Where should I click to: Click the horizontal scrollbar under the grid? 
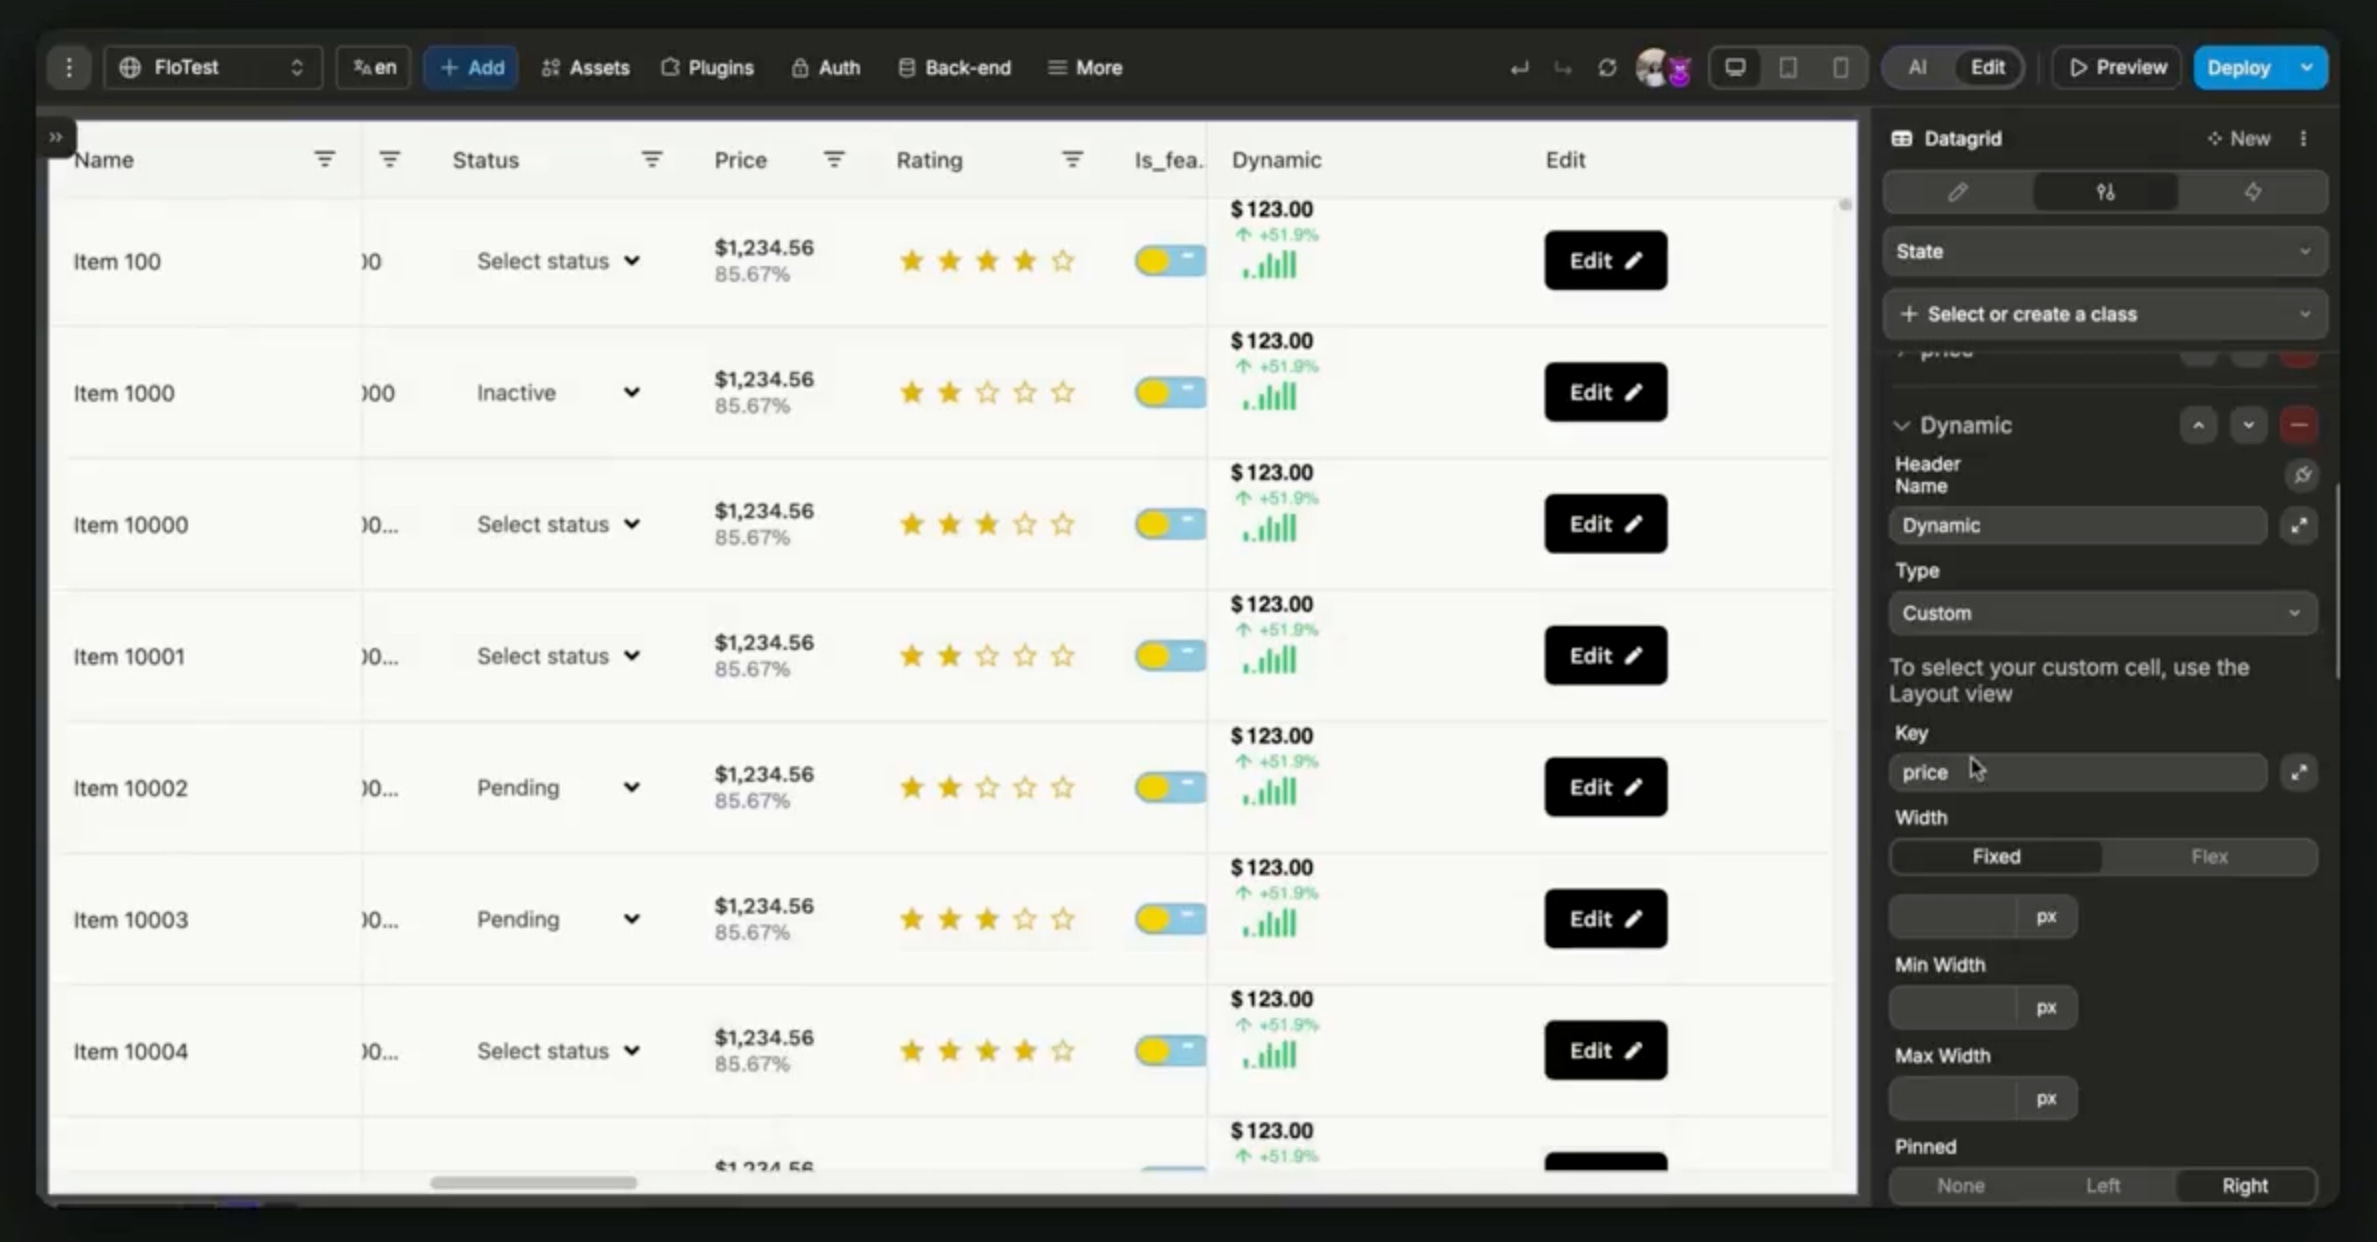pos(533,1183)
